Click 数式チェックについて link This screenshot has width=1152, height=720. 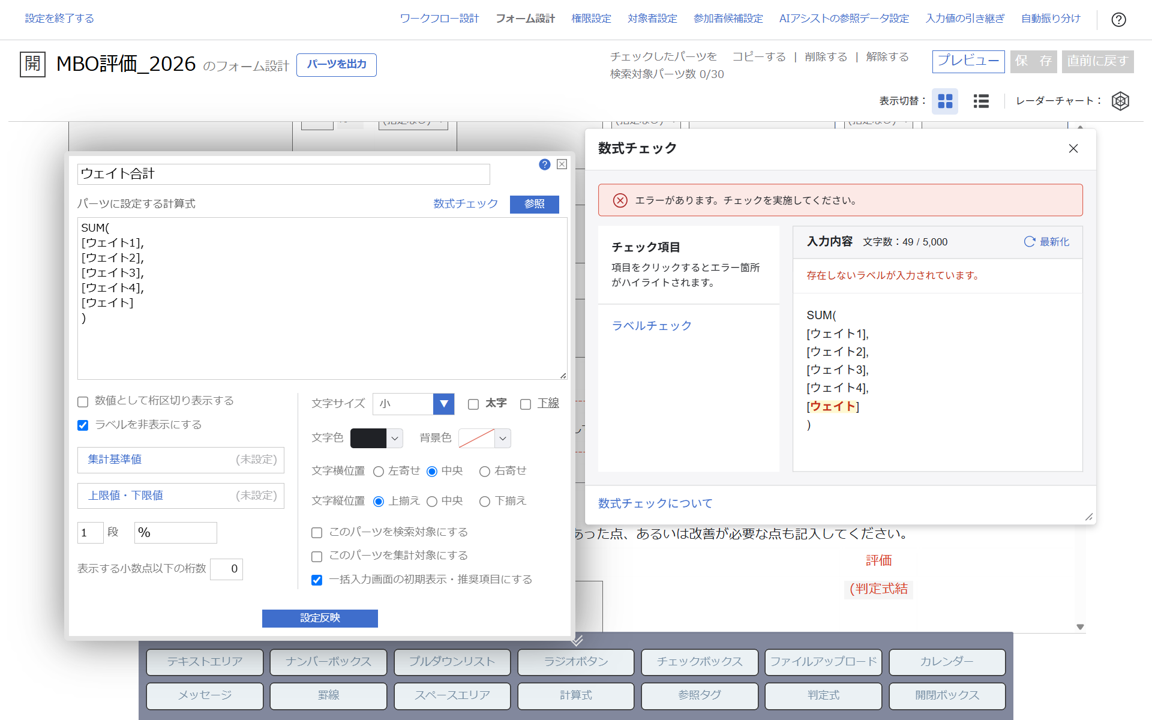point(655,503)
